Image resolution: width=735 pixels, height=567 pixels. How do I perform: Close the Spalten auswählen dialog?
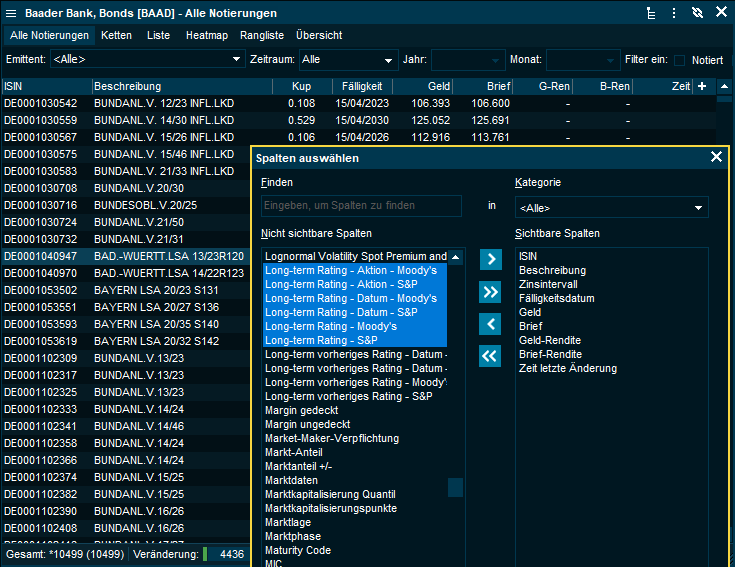[716, 157]
